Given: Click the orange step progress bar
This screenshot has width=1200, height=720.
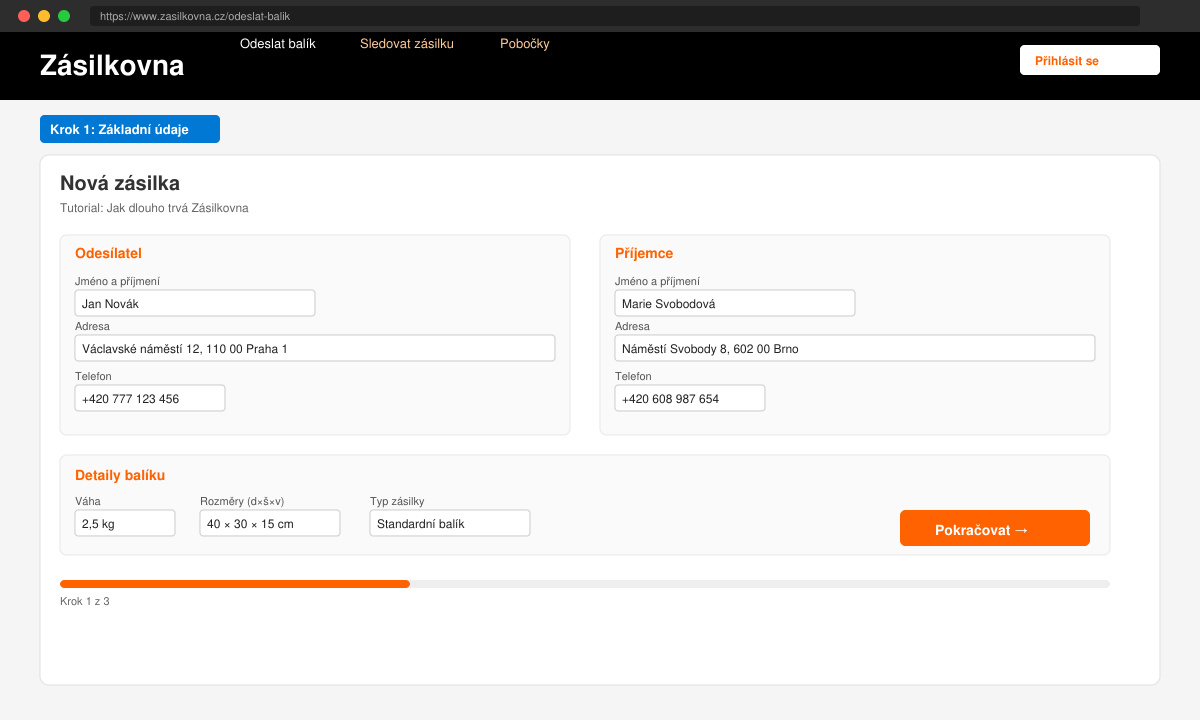Looking at the screenshot, I should (235, 584).
